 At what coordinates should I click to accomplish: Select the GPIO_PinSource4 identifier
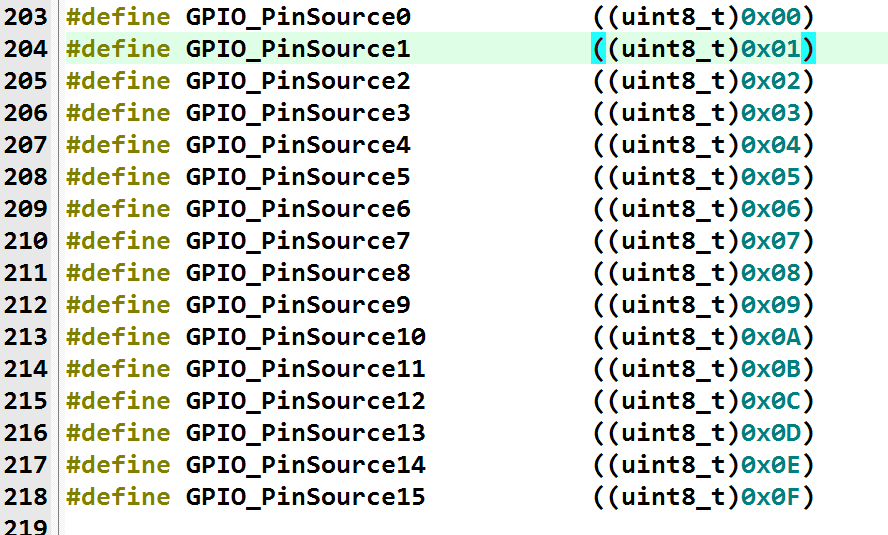(x=298, y=145)
